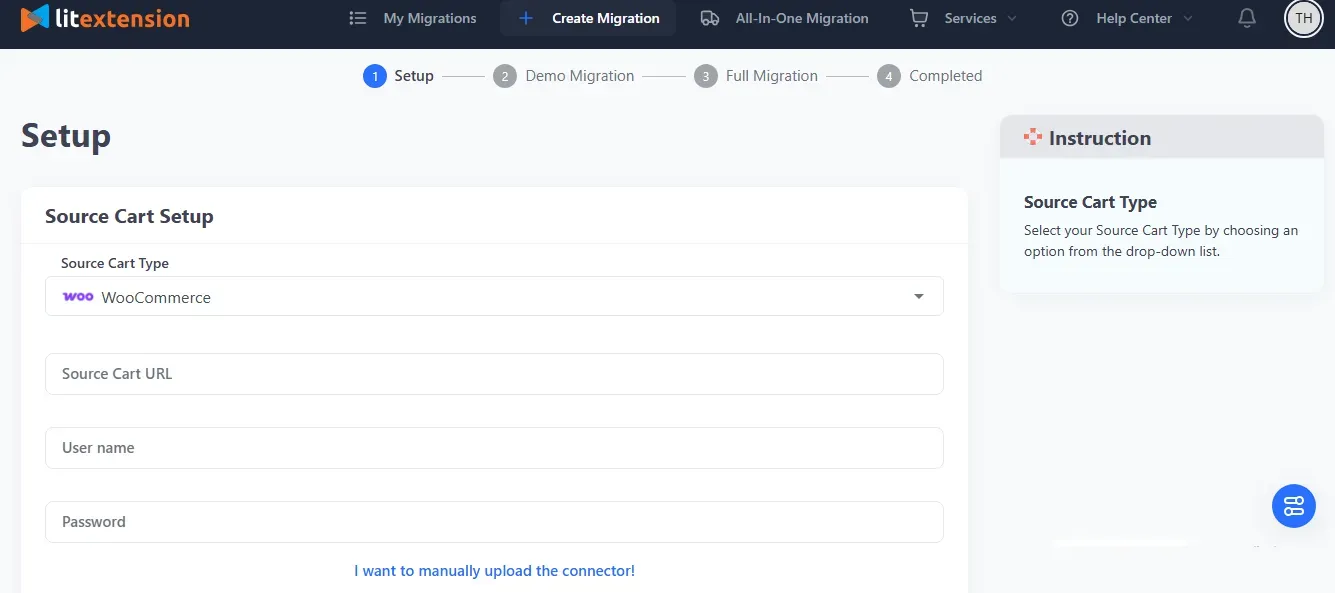Open My Migrations page
1335x593 pixels.
(430, 18)
